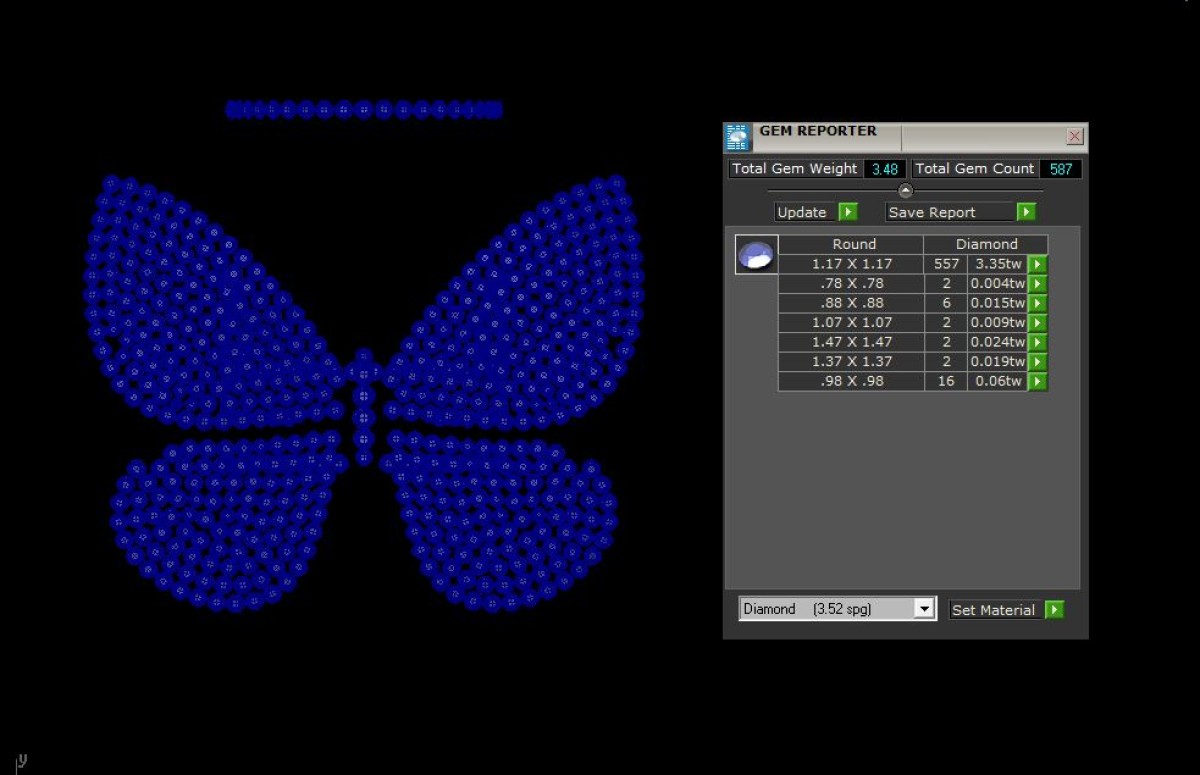Screen dimensions: 1200x775
Task: Click the Total Gem Weight value field
Action: (x=884, y=169)
